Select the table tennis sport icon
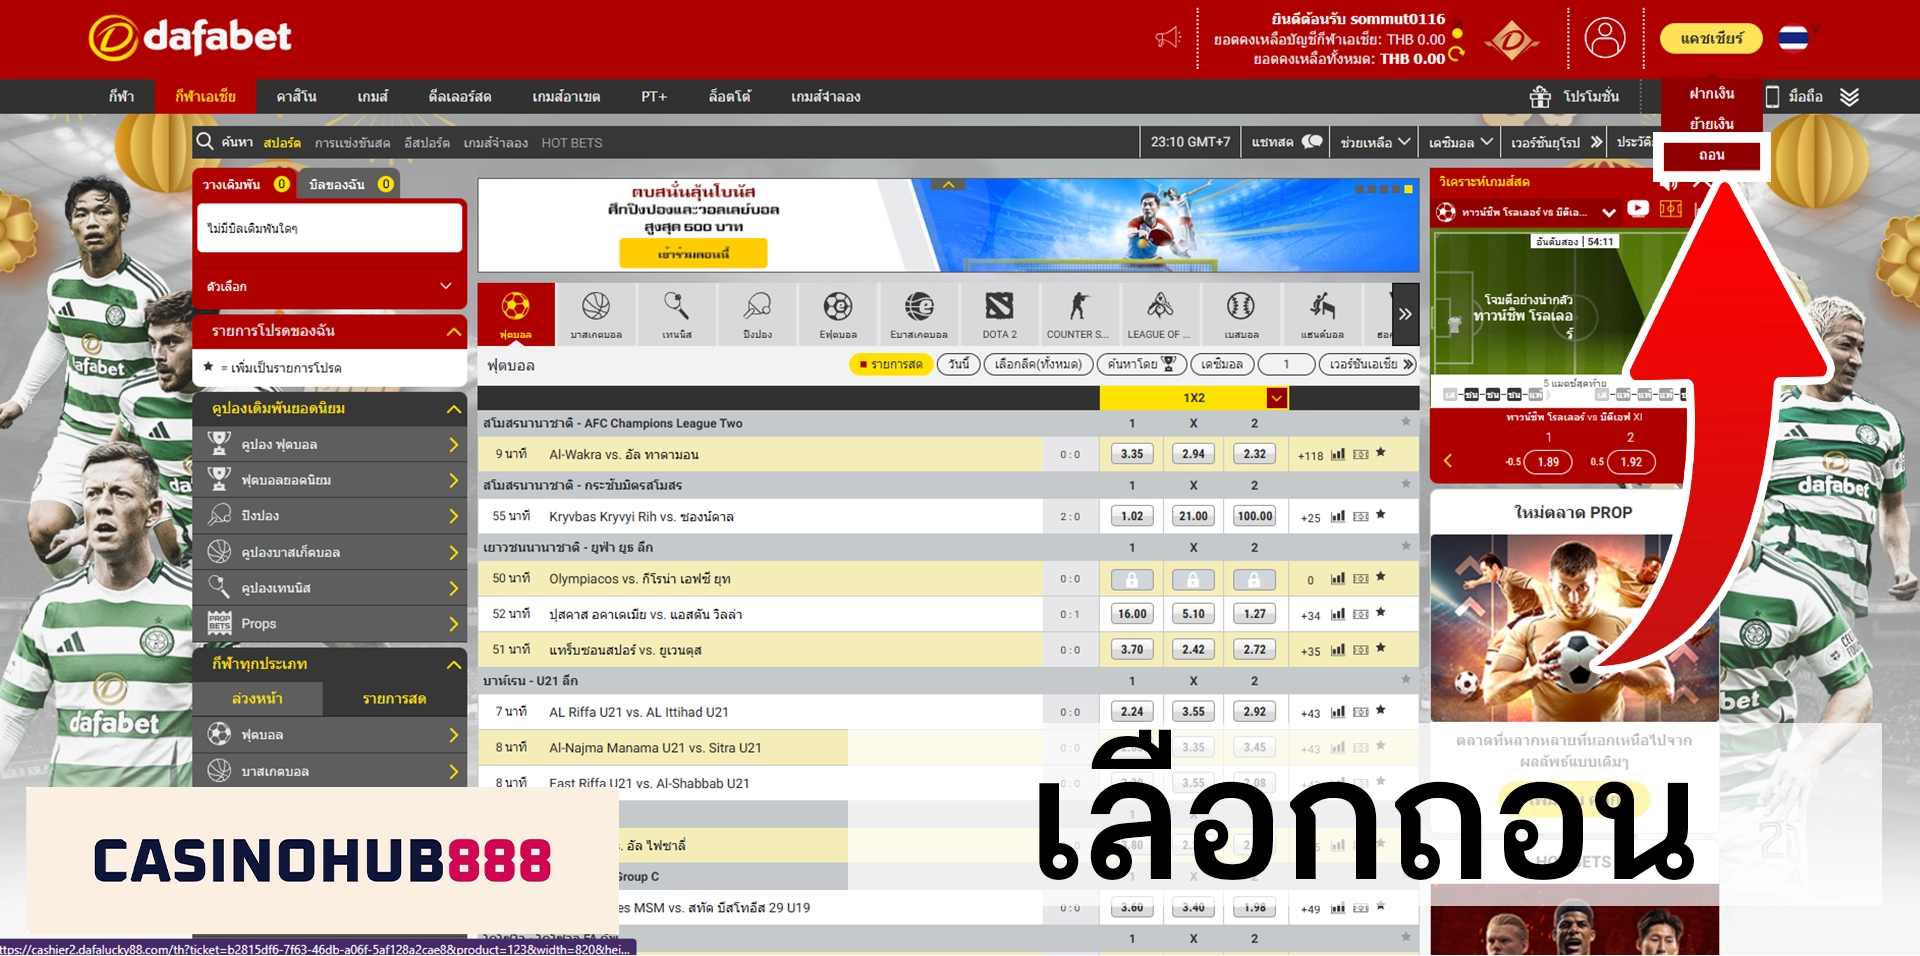Image resolution: width=1920 pixels, height=956 pixels. point(758,314)
